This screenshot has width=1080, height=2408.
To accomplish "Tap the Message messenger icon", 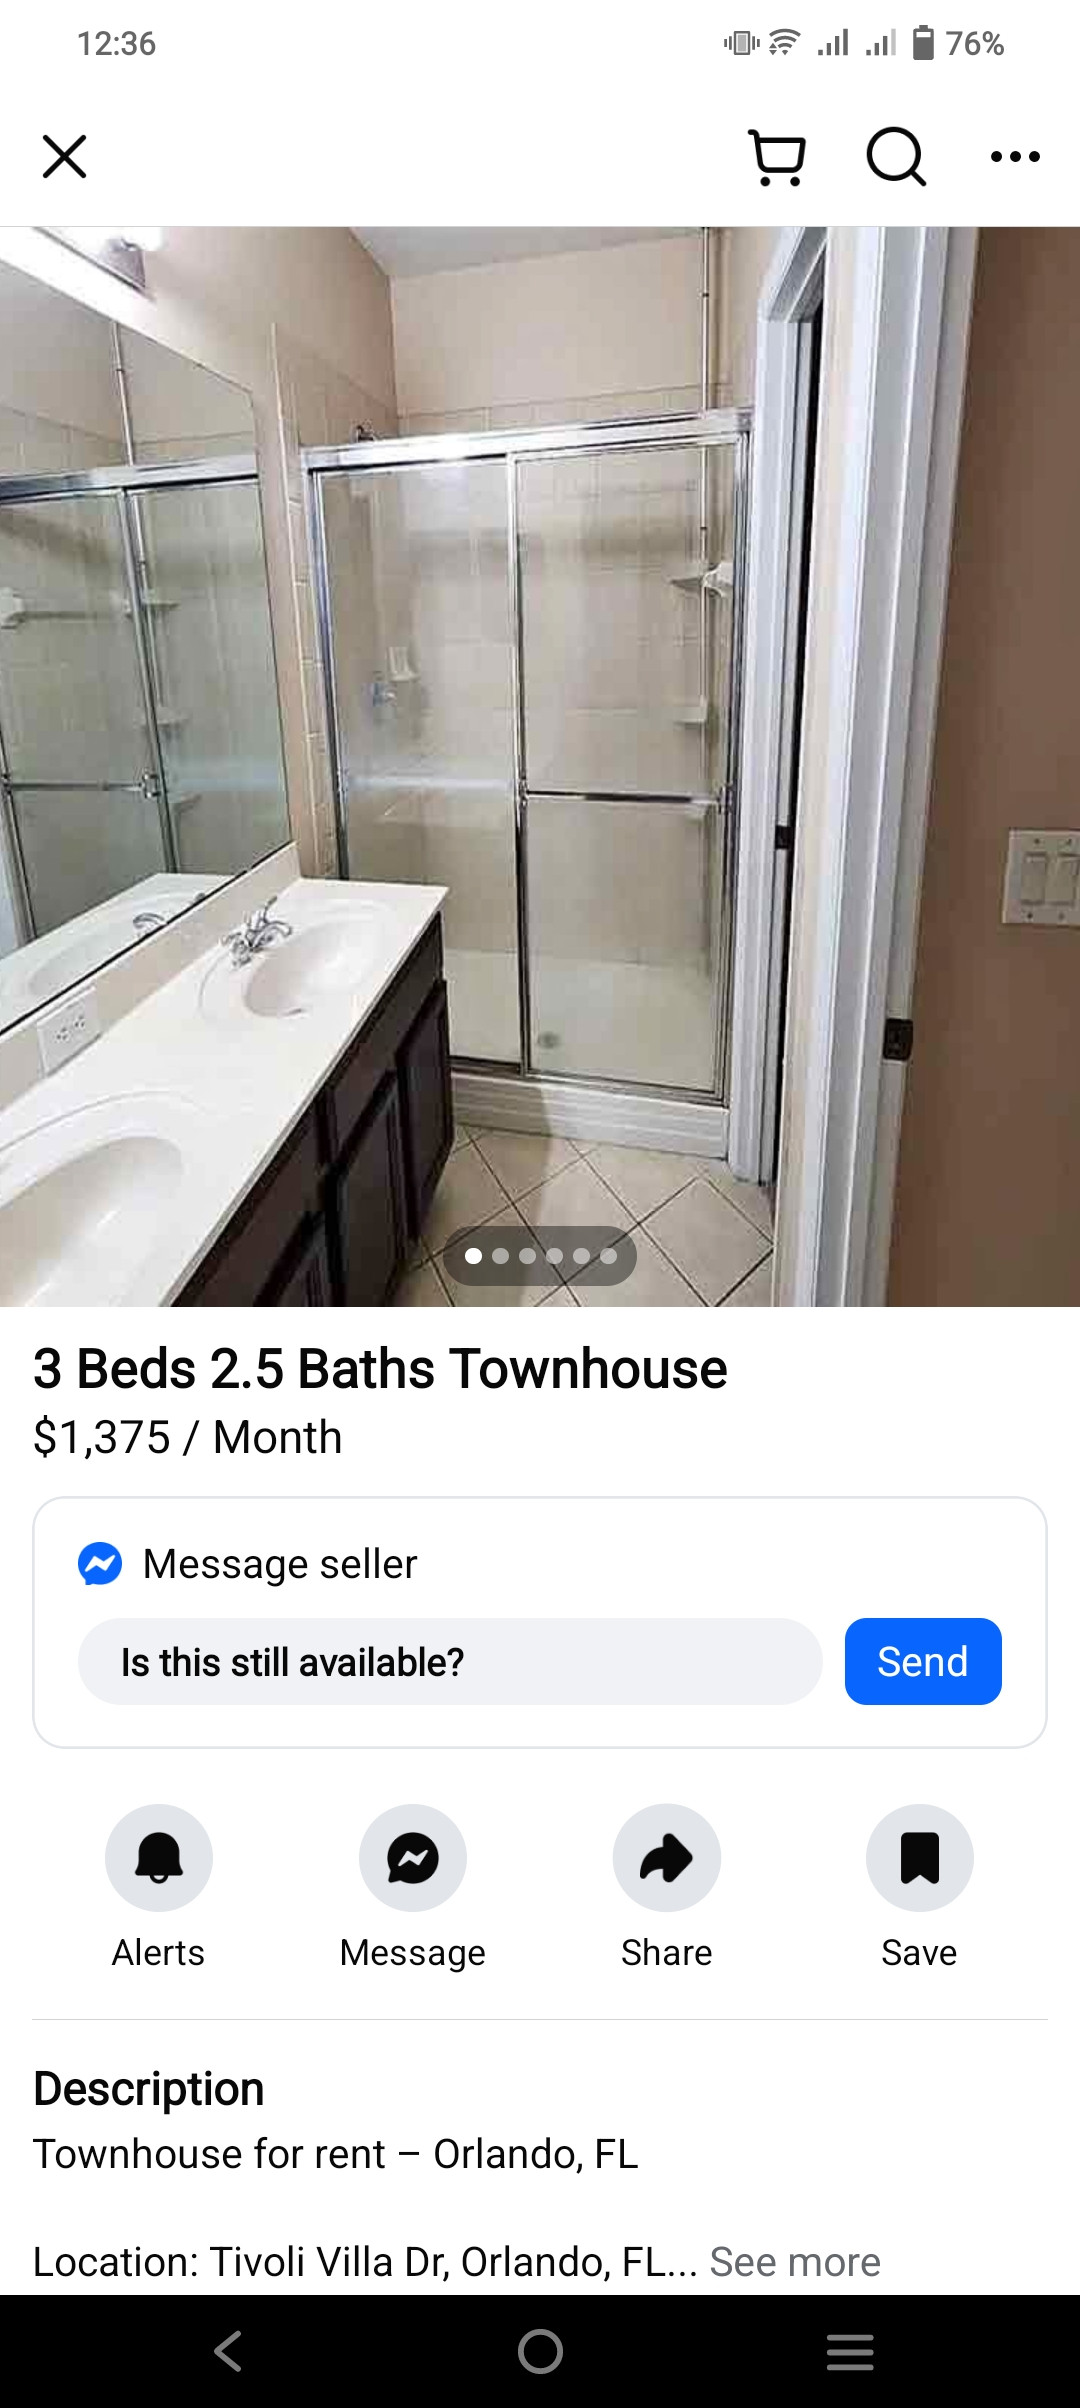I will click(x=413, y=1858).
